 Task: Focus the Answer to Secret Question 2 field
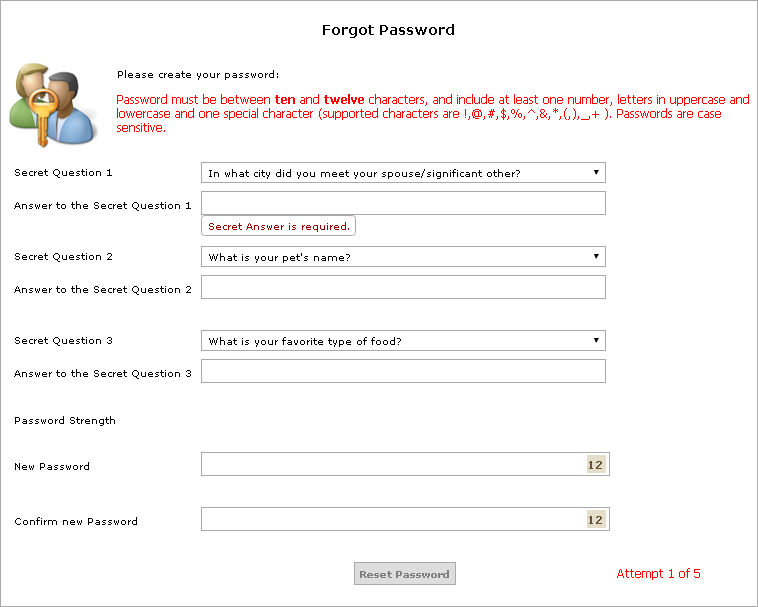(x=403, y=288)
